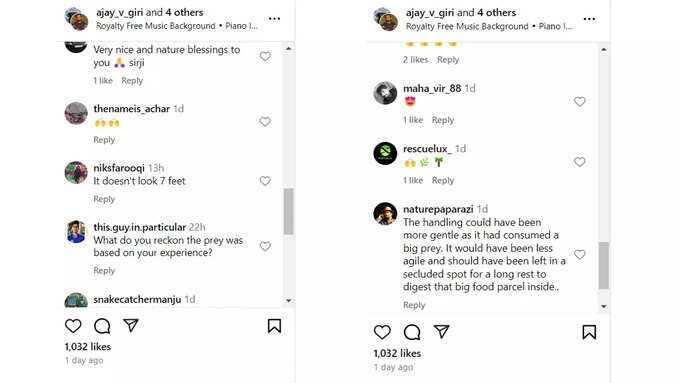680x383 pixels.
Task: Open three-dot options menu in right panel
Action: pyautogui.click(x=589, y=19)
